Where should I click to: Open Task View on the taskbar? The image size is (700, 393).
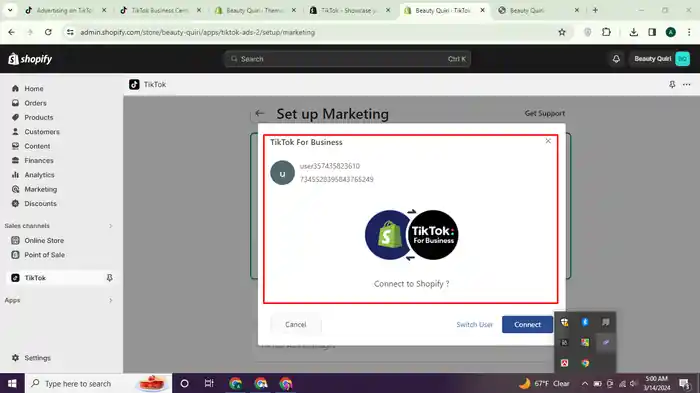pyautogui.click(x=209, y=384)
